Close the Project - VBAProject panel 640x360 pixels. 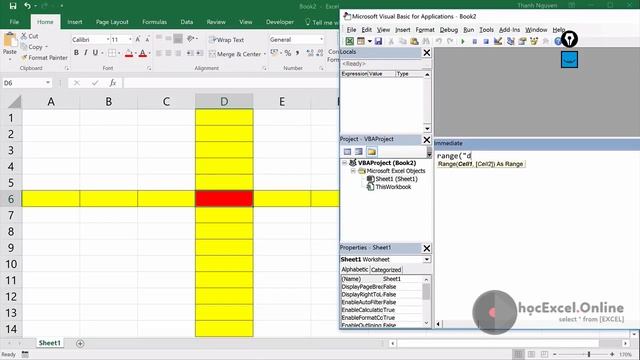427,140
